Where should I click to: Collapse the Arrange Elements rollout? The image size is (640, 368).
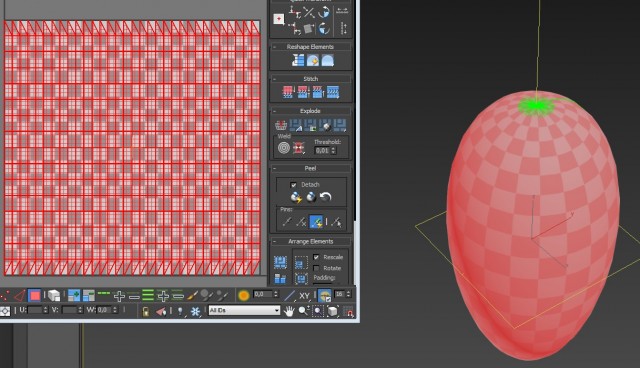tap(274, 242)
